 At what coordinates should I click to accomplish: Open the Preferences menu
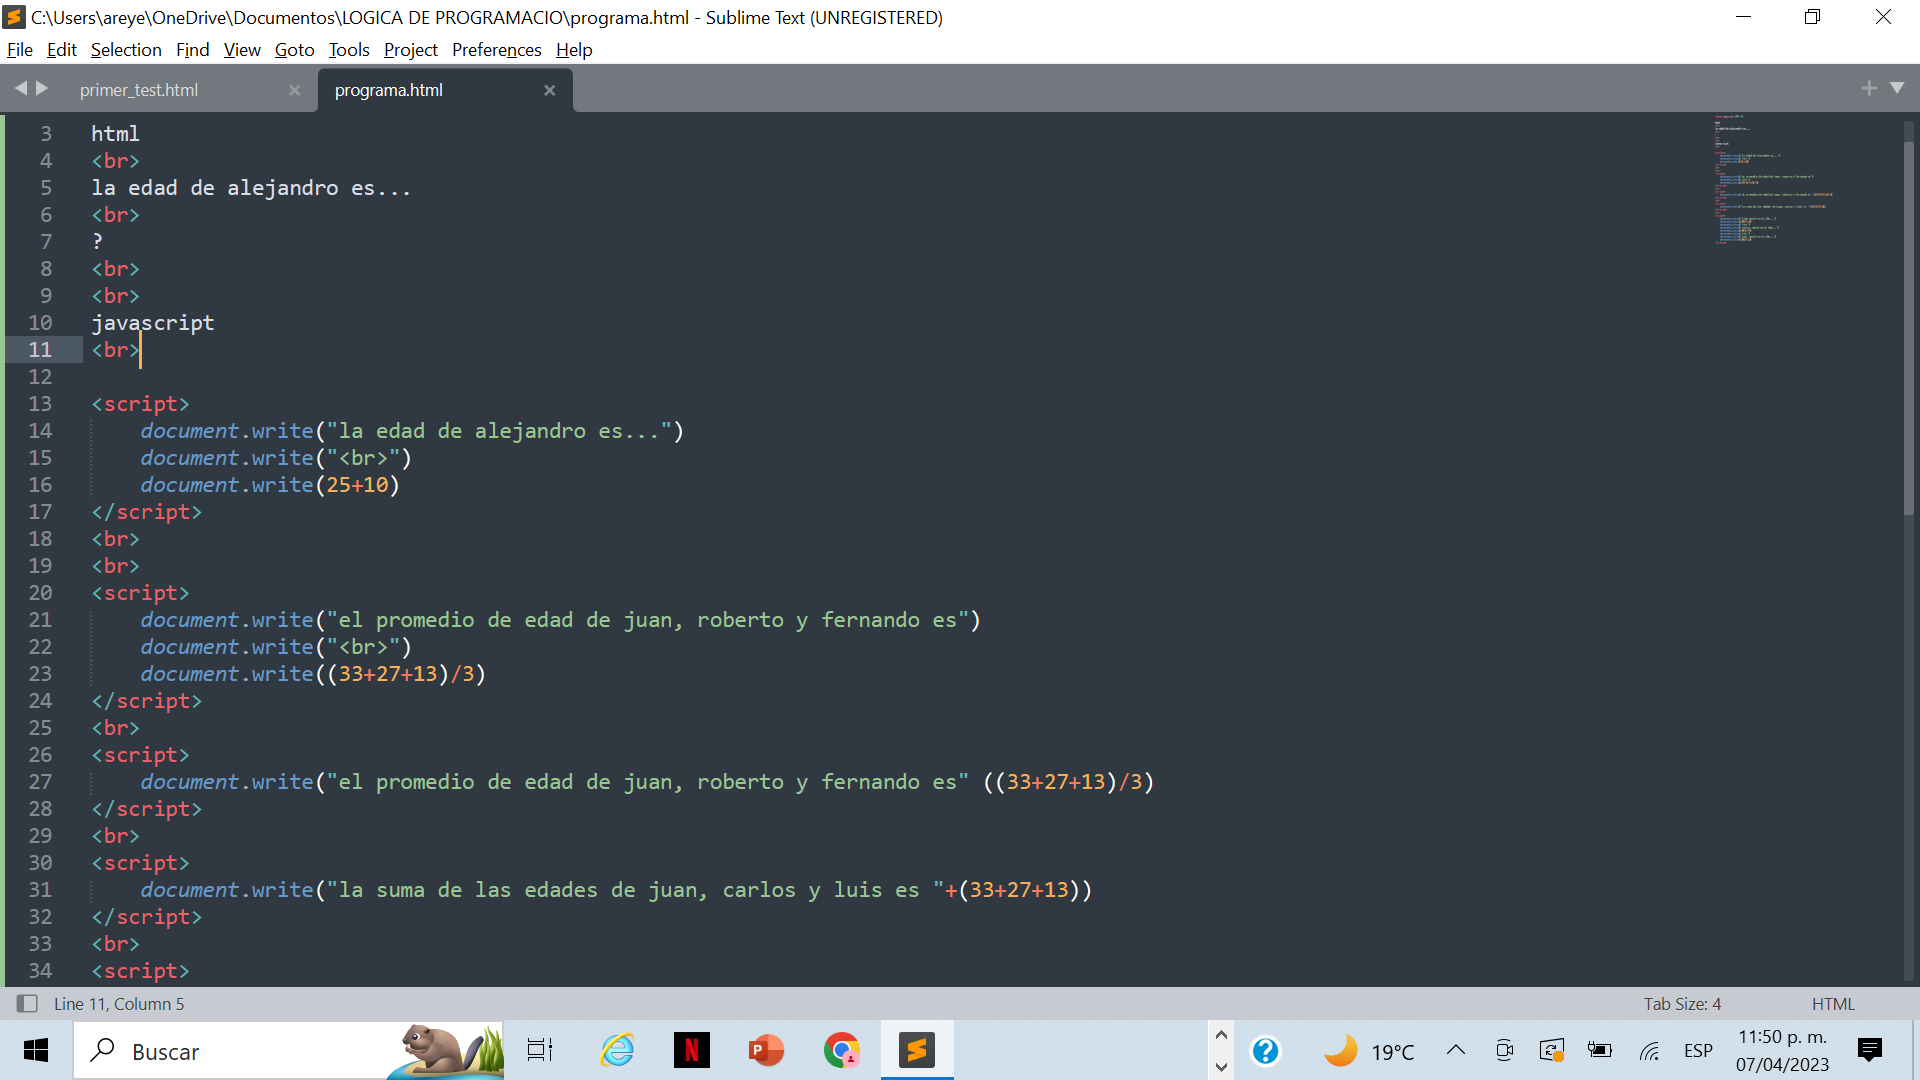496,50
